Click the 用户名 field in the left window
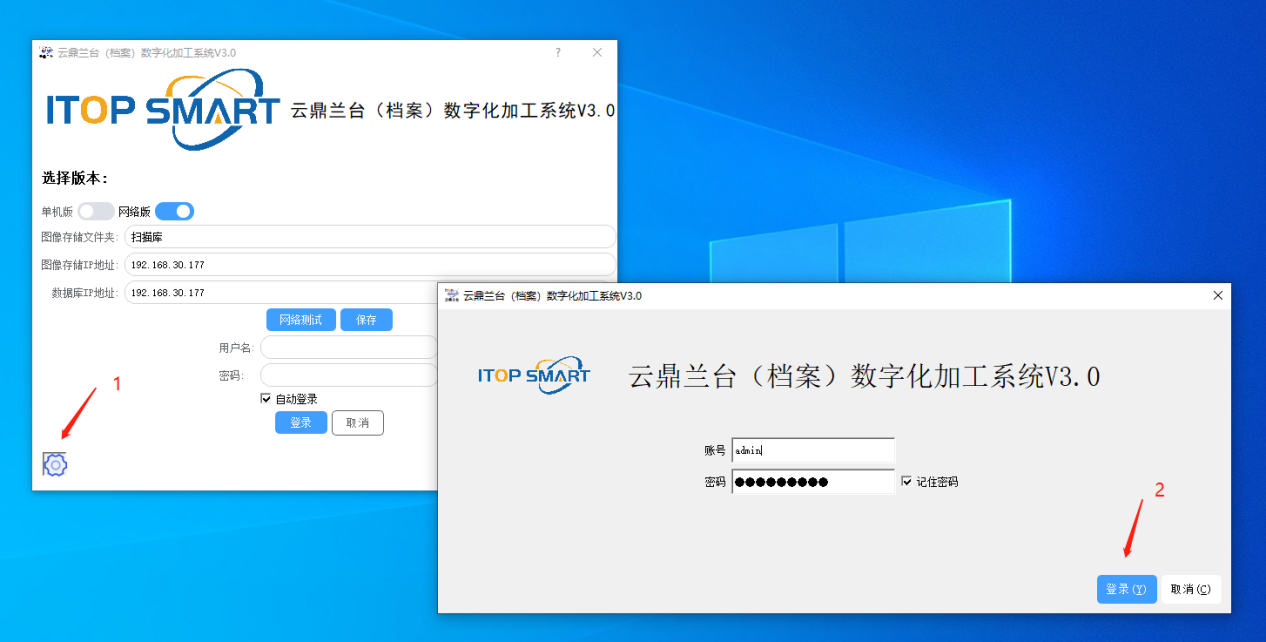The width and height of the screenshot is (1266, 642). click(348, 347)
